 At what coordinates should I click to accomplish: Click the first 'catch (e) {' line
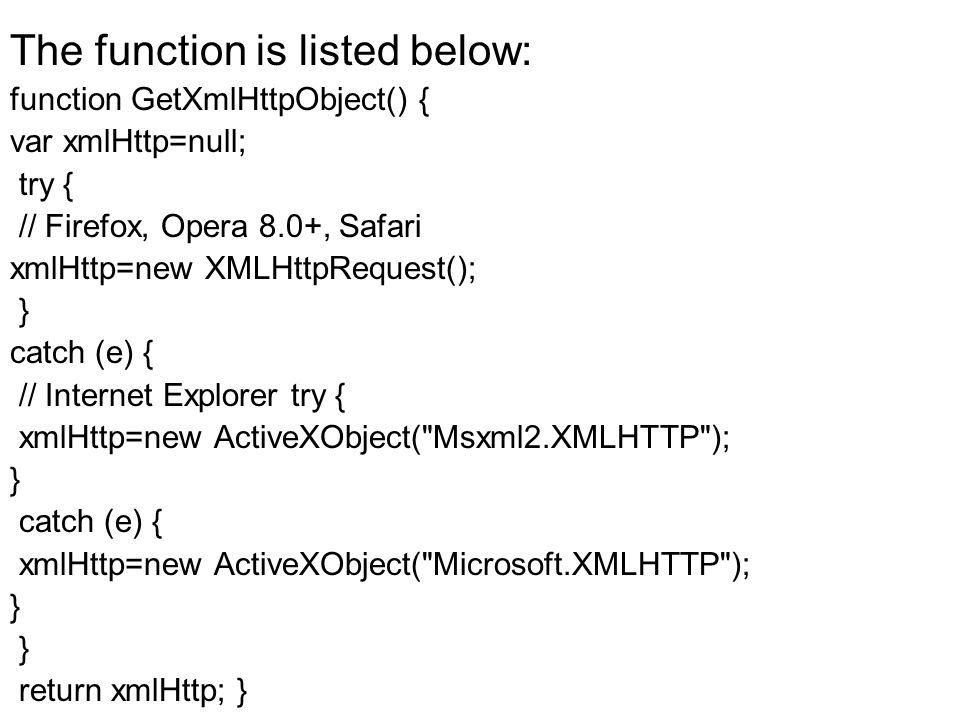pos(81,353)
